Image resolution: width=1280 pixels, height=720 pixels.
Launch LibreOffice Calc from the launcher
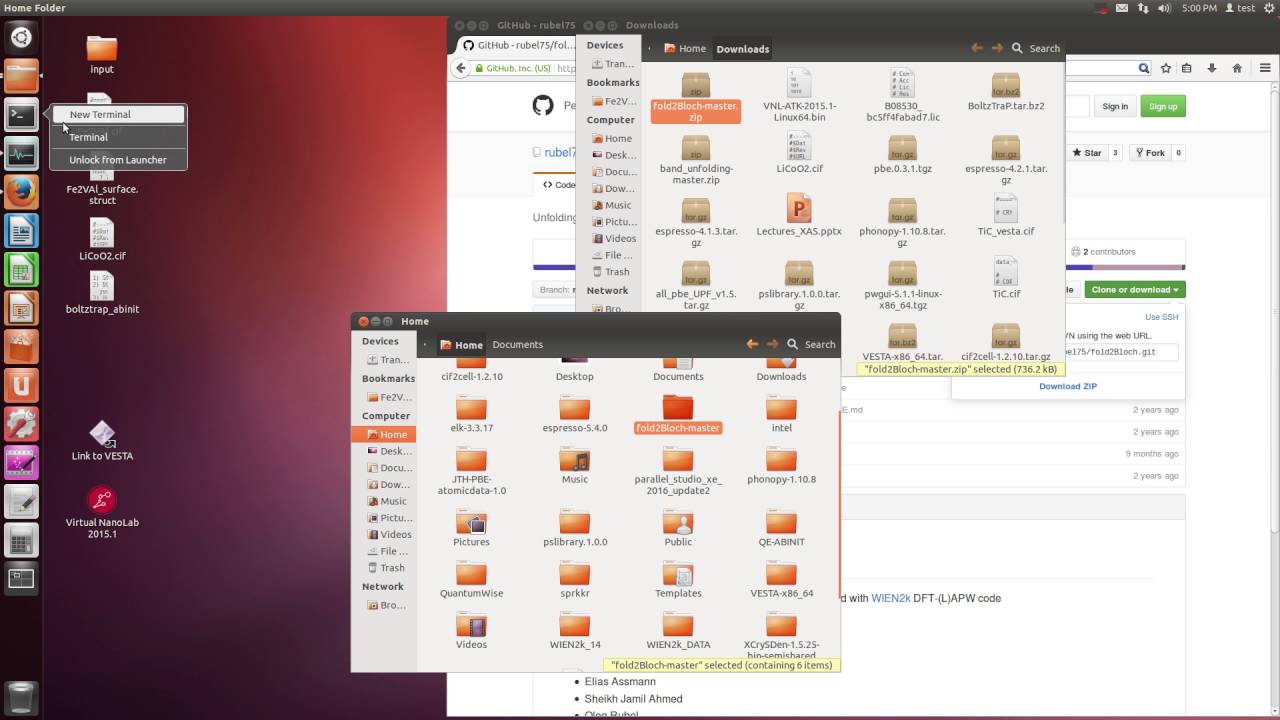pyautogui.click(x=21, y=269)
